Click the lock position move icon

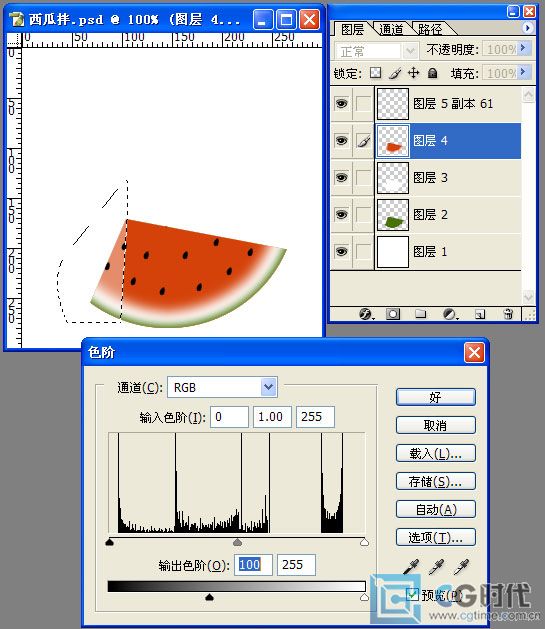click(413, 73)
